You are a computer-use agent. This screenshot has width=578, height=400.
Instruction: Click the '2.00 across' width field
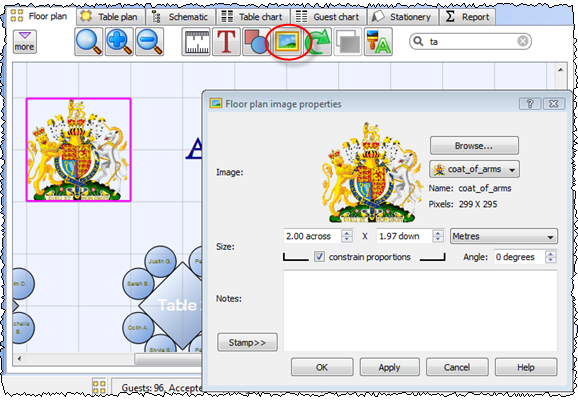[x=313, y=236]
